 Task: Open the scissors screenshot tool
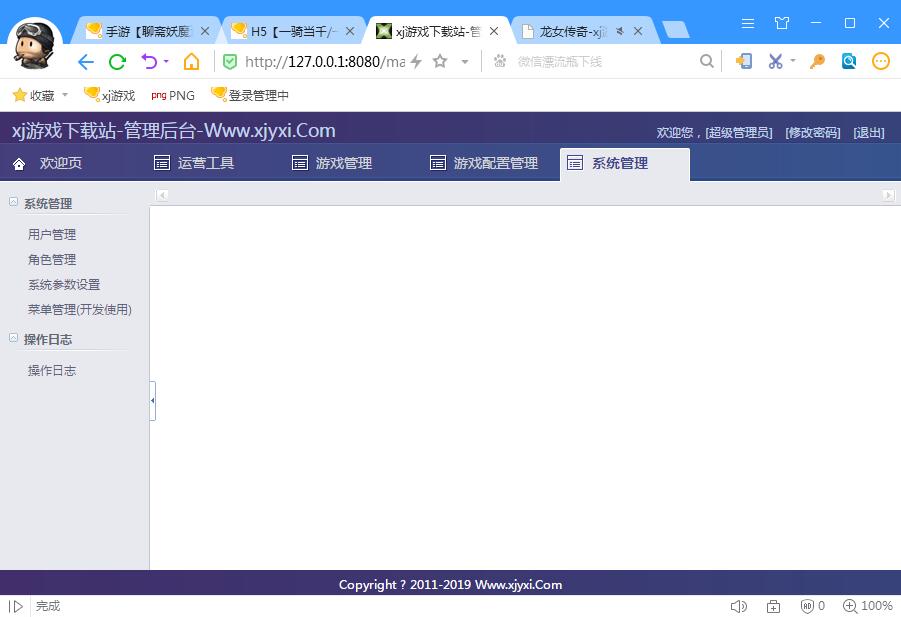point(774,62)
